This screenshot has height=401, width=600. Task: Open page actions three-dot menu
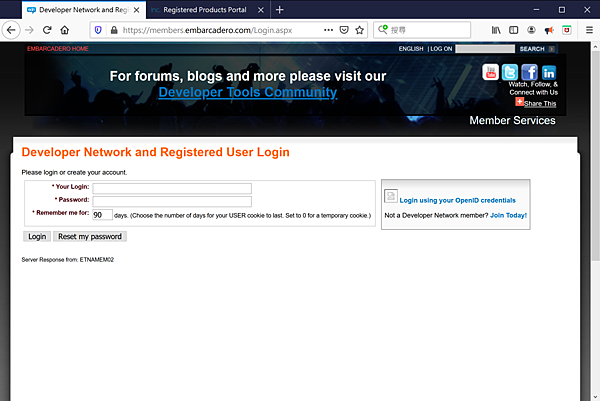click(x=328, y=30)
